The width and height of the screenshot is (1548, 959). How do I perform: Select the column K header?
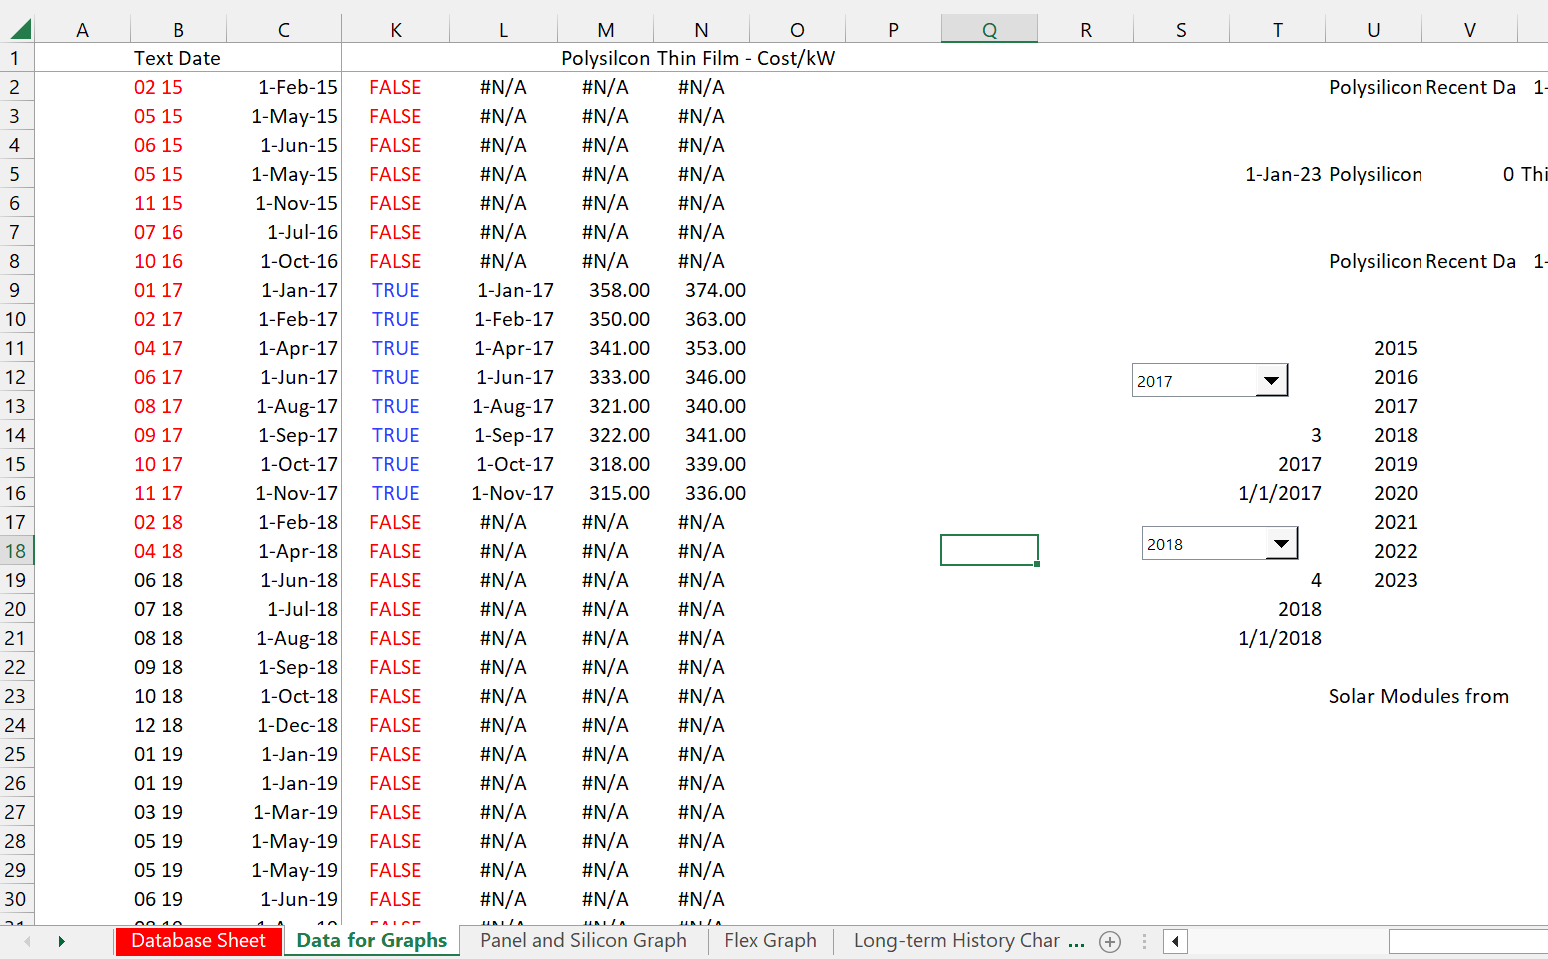point(396,30)
